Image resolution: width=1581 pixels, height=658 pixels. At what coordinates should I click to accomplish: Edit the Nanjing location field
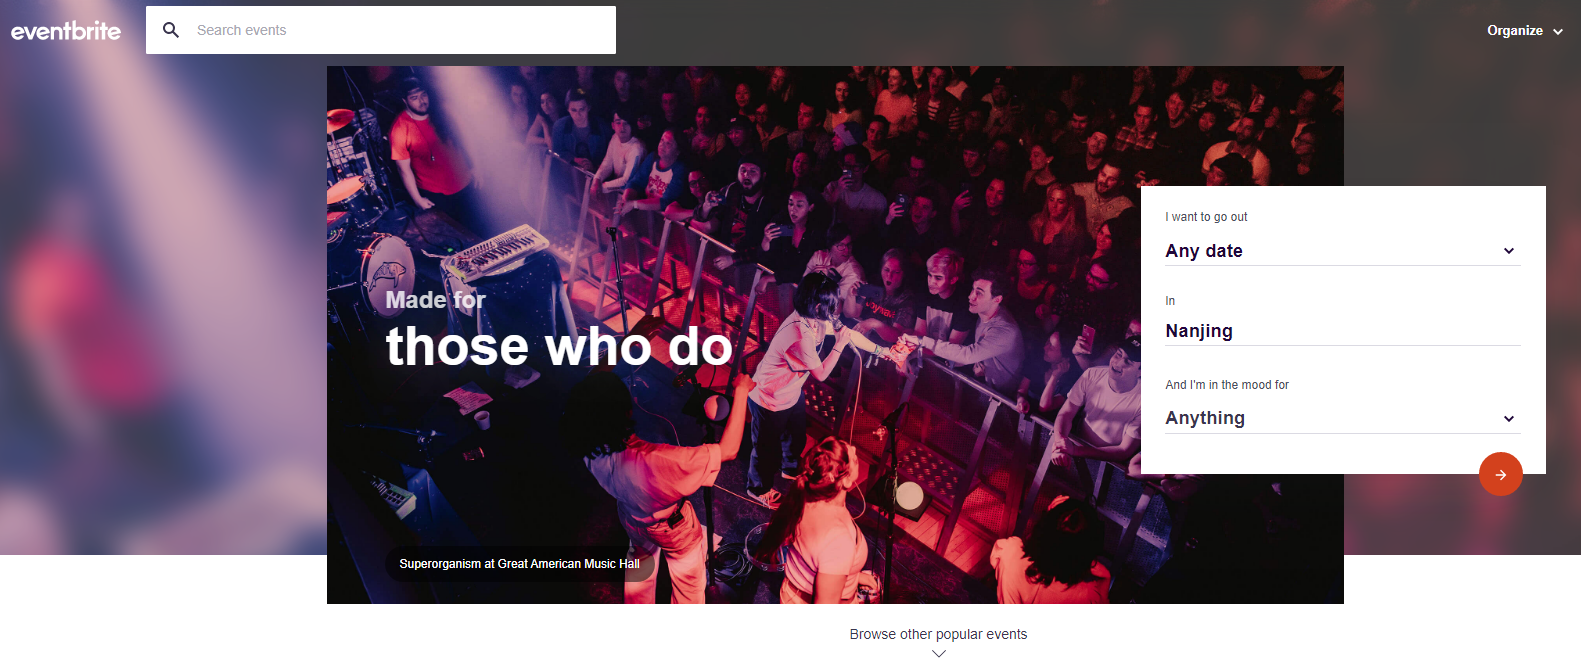point(1342,331)
